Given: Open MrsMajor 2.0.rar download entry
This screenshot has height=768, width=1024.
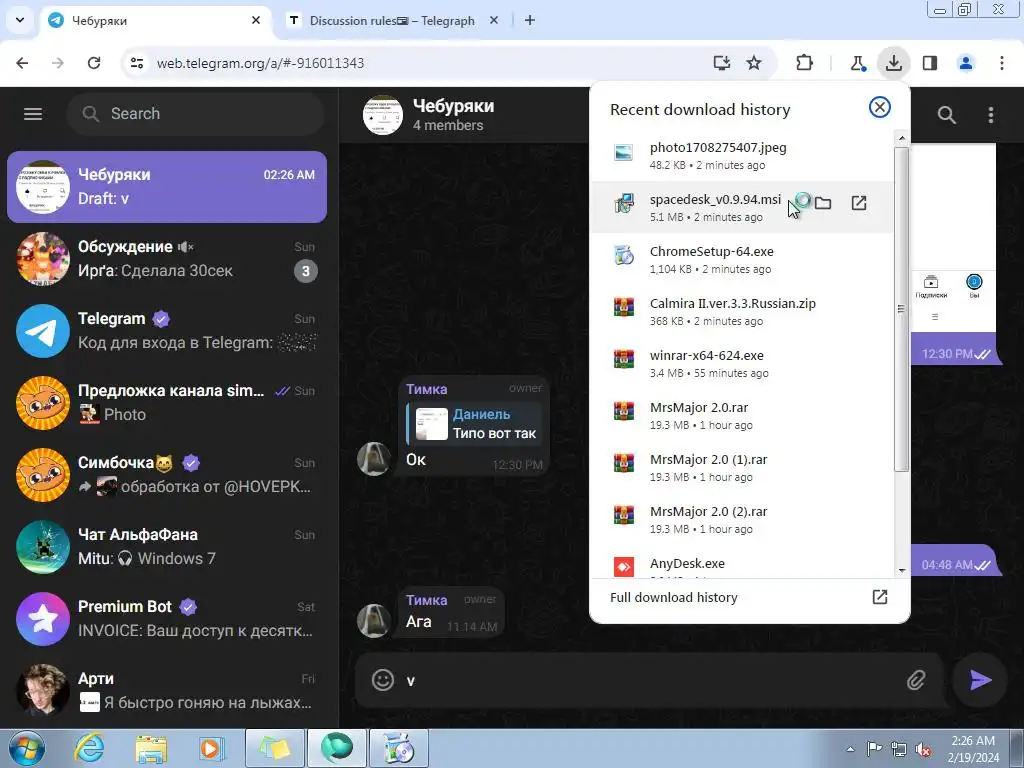Looking at the screenshot, I should pos(741,415).
